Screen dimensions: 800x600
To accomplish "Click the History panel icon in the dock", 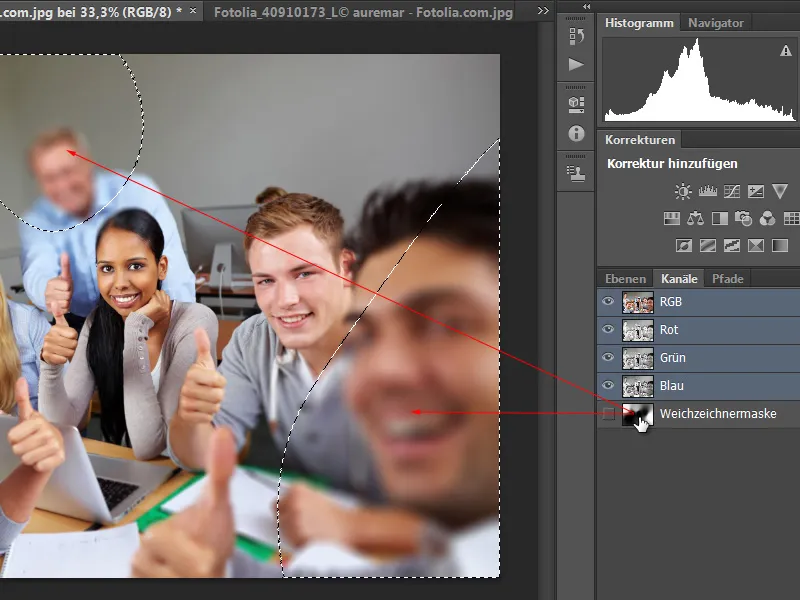I will click(575, 37).
